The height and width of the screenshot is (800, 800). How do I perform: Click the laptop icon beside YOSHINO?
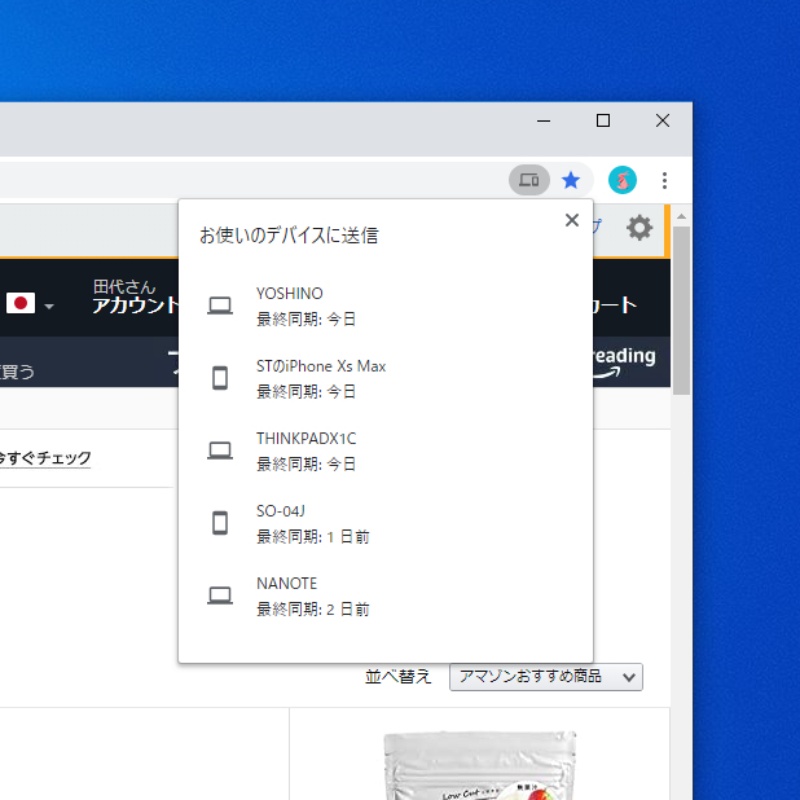click(x=220, y=306)
